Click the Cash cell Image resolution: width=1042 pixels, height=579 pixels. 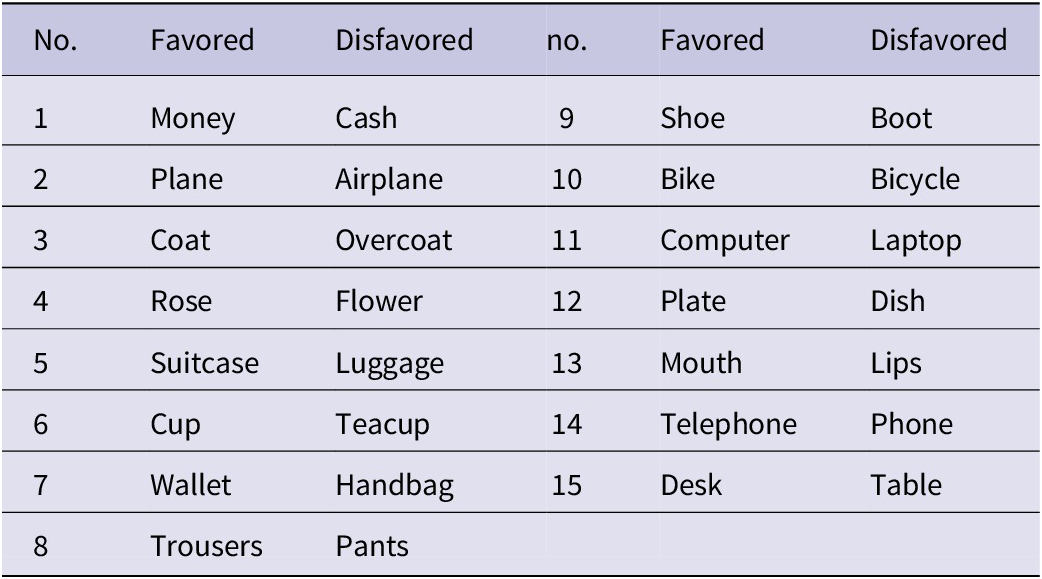(366, 118)
